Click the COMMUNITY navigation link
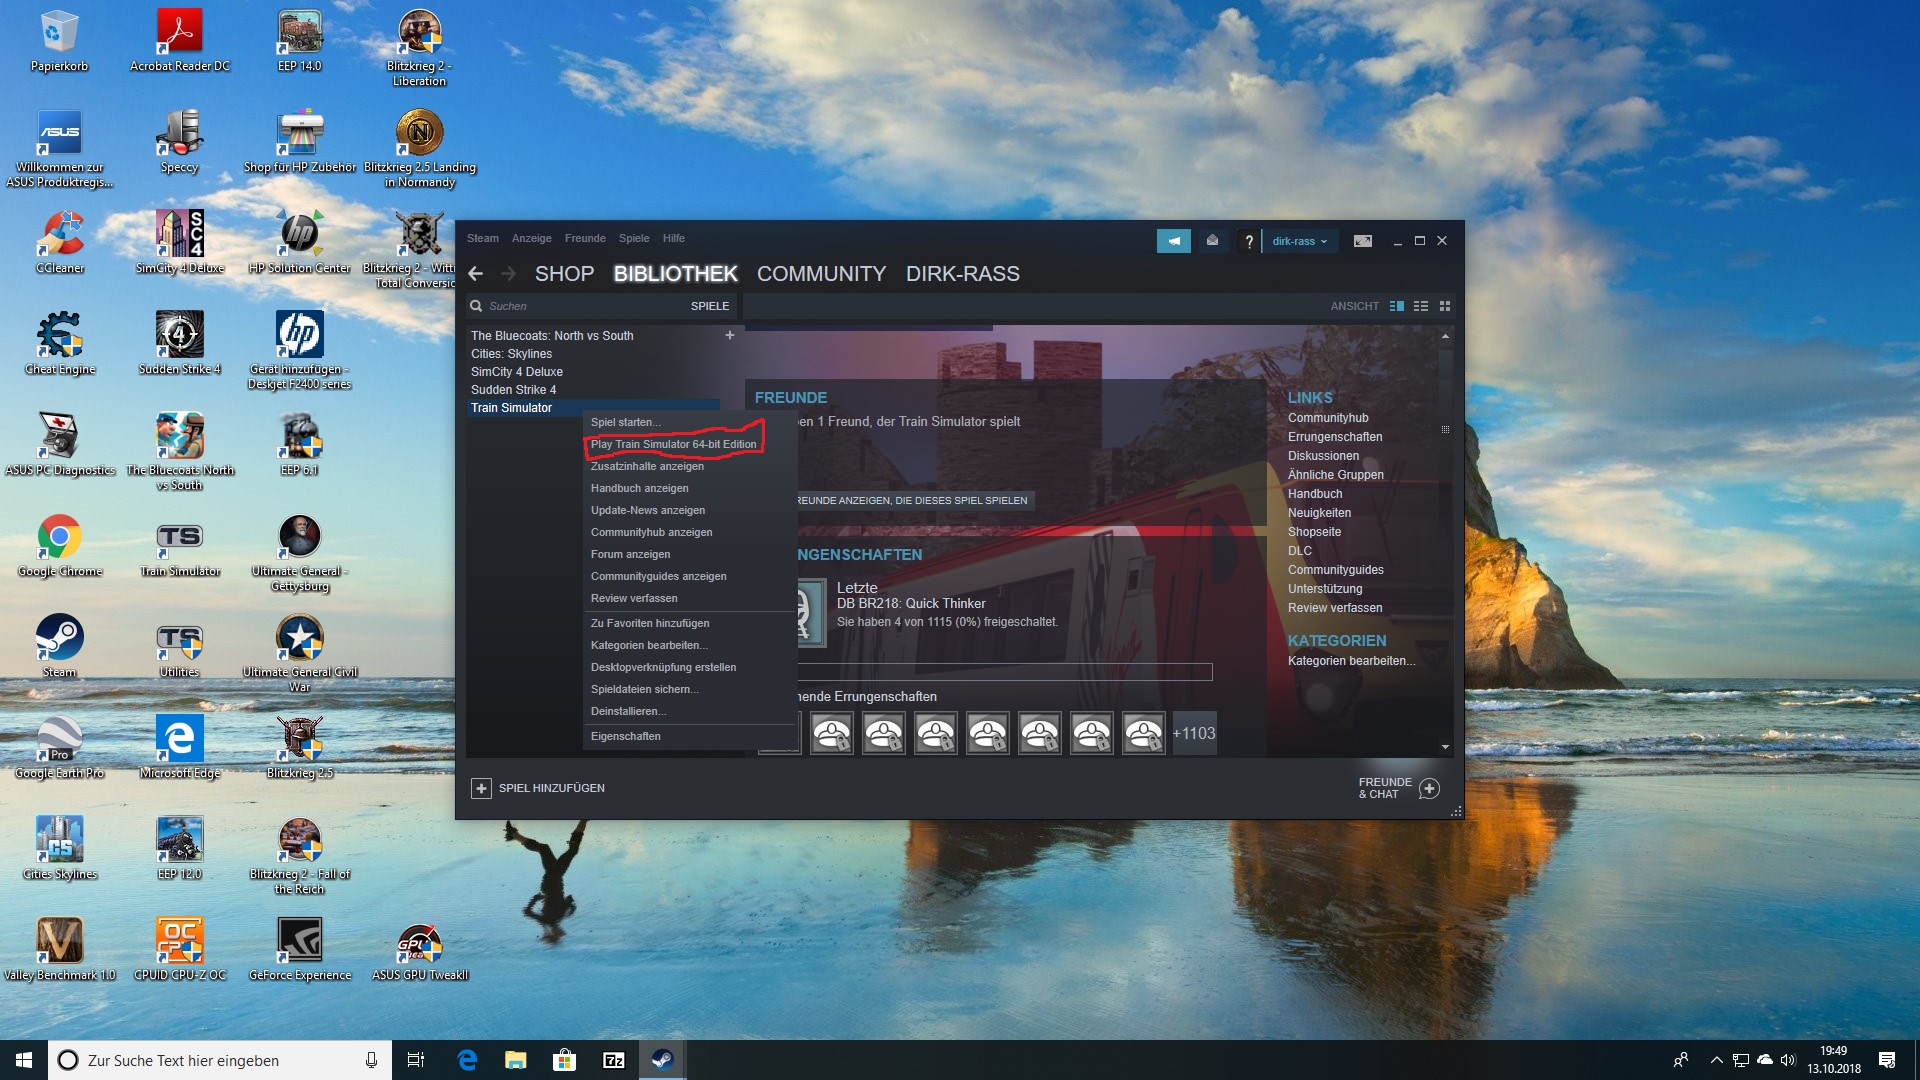 (x=821, y=274)
